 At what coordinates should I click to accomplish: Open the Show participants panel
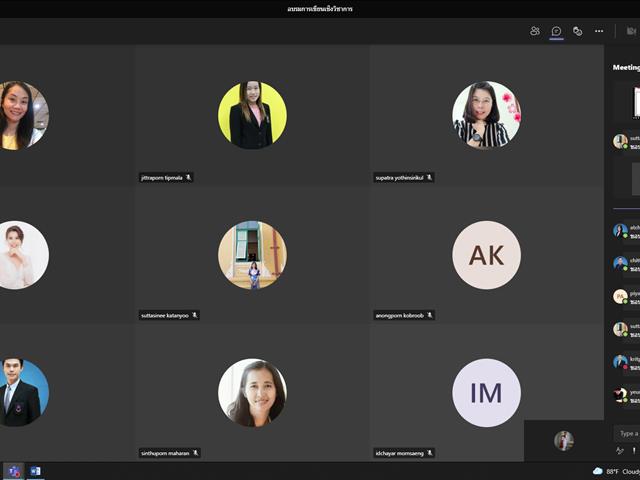[535, 31]
